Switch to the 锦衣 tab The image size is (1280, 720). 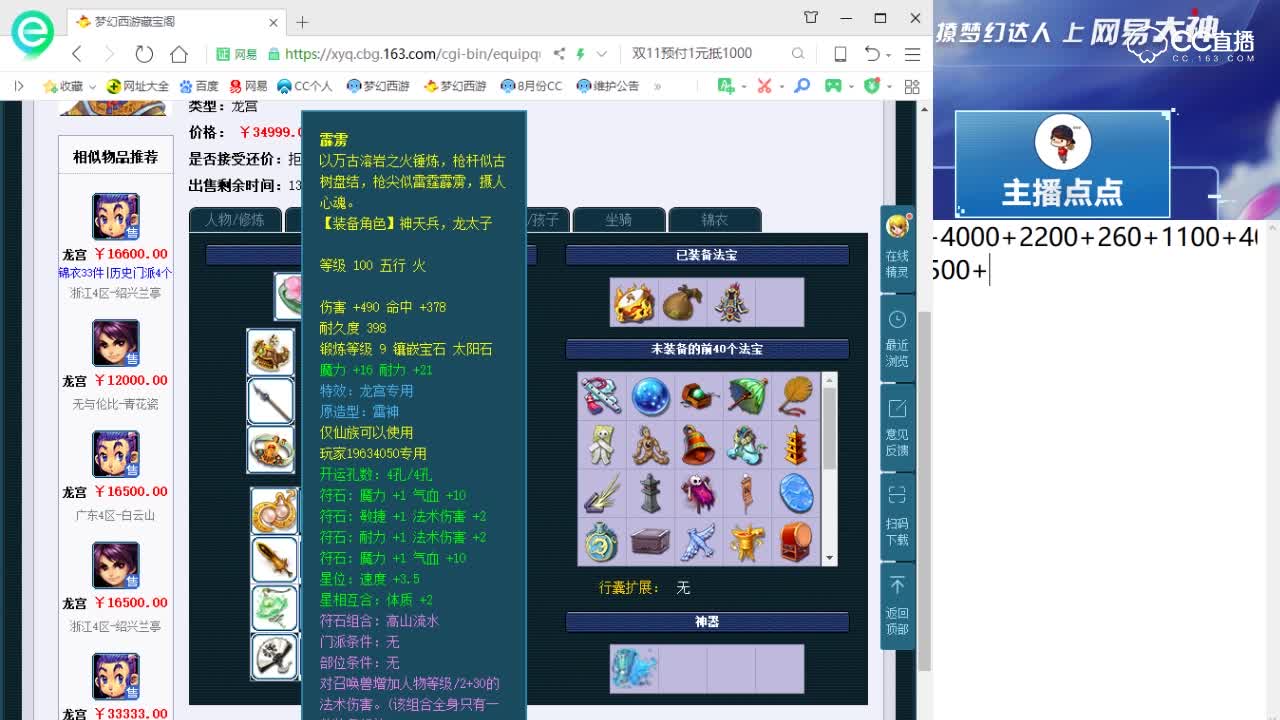pyautogui.click(x=715, y=220)
